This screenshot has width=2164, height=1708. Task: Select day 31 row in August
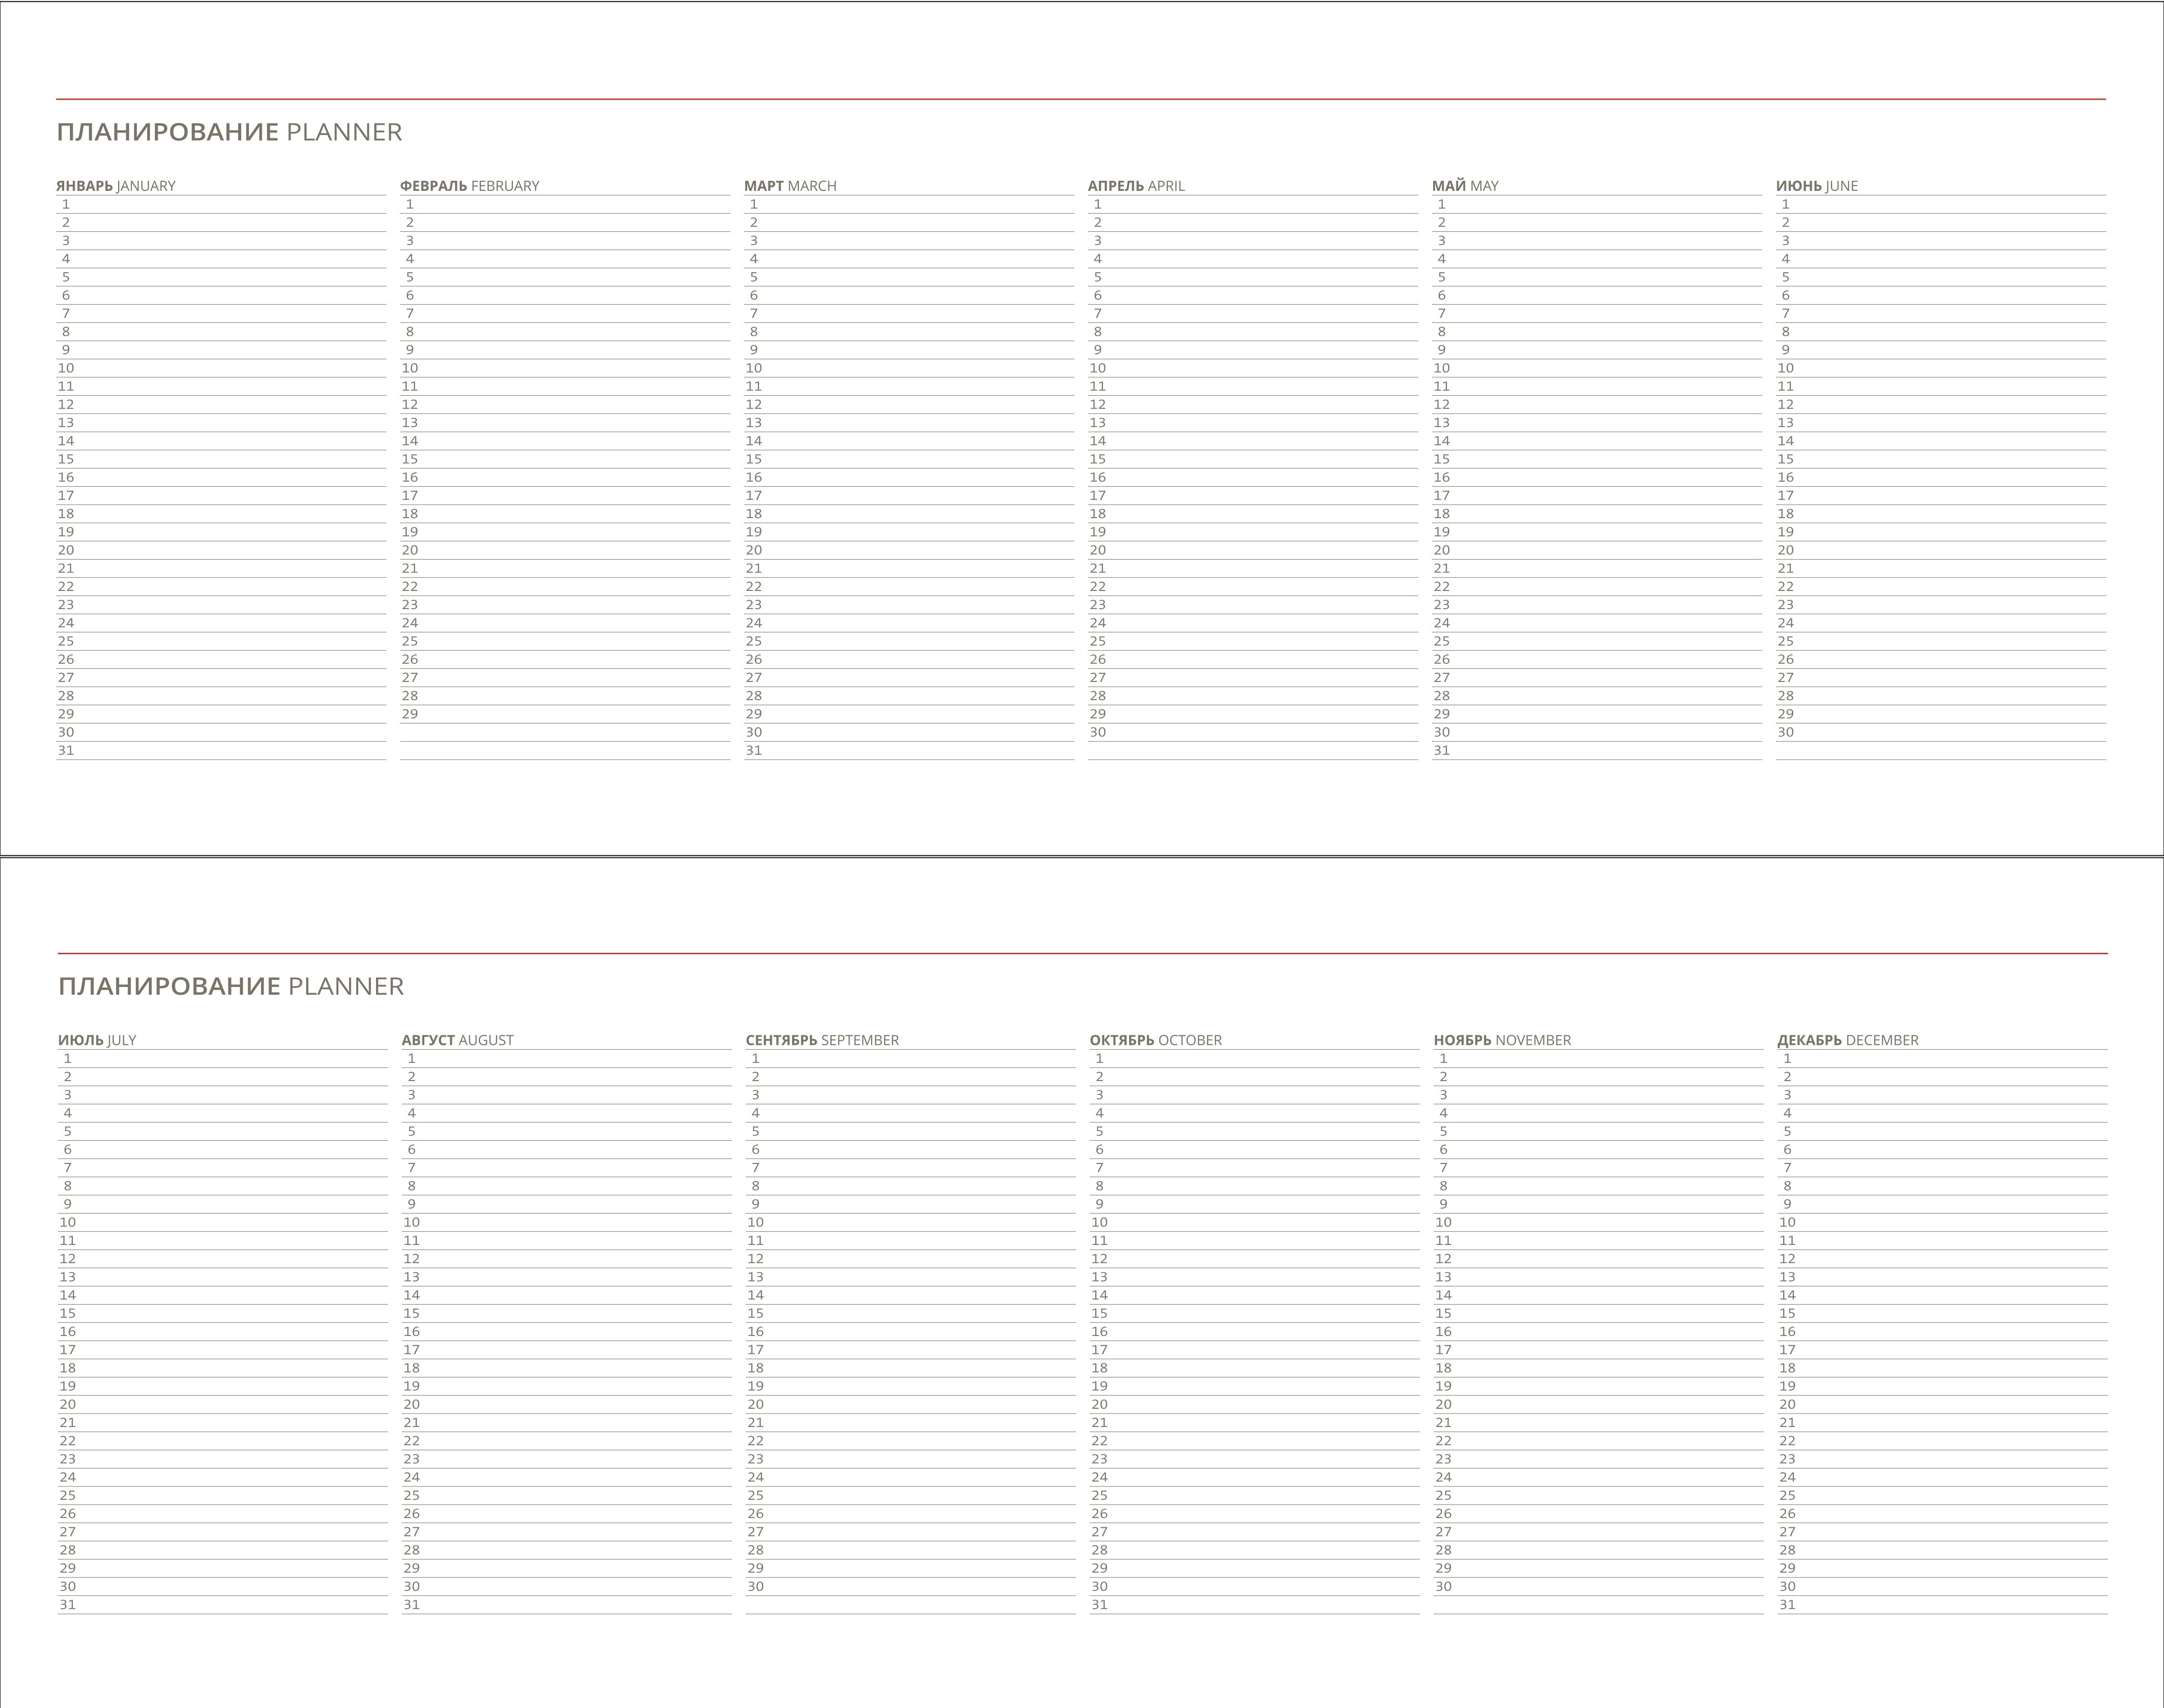point(567,1605)
